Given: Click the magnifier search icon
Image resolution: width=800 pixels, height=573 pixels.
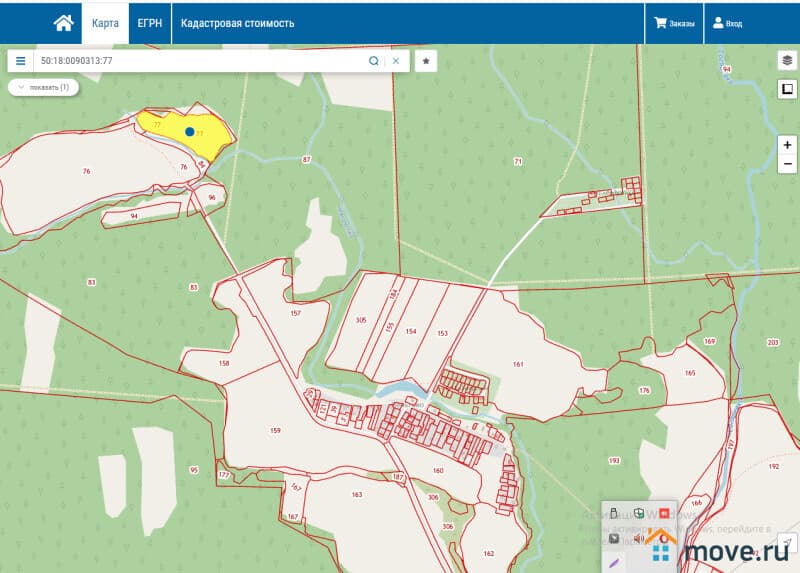Looking at the screenshot, I should point(374,61).
